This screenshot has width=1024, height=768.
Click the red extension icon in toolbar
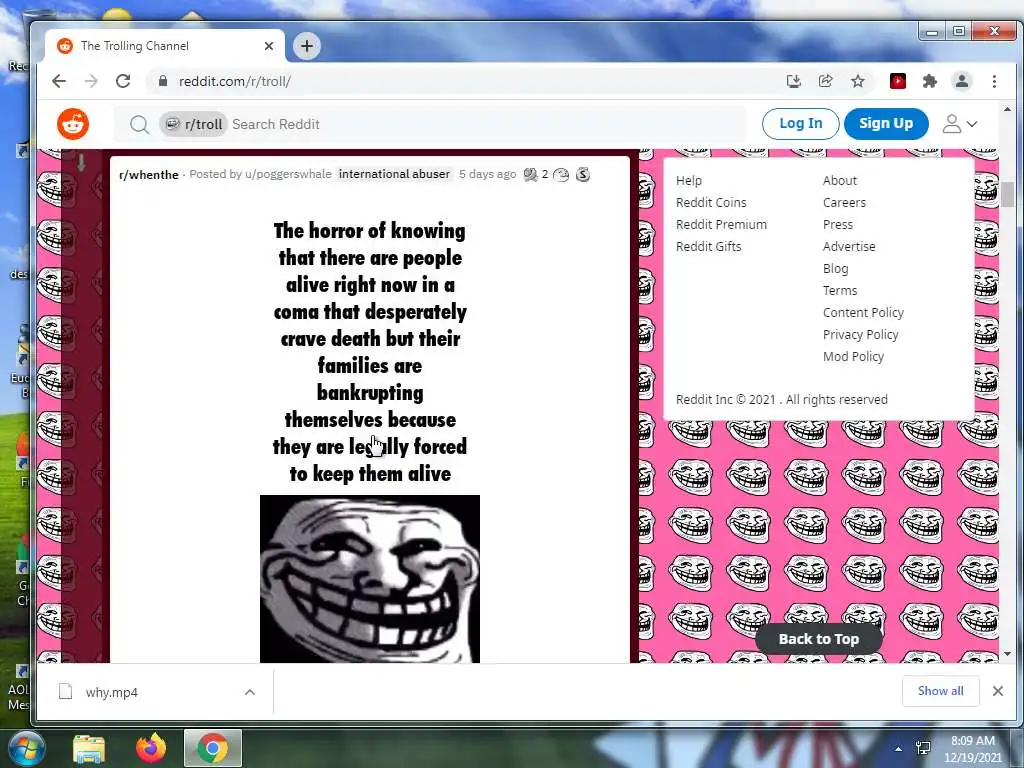tap(897, 81)
